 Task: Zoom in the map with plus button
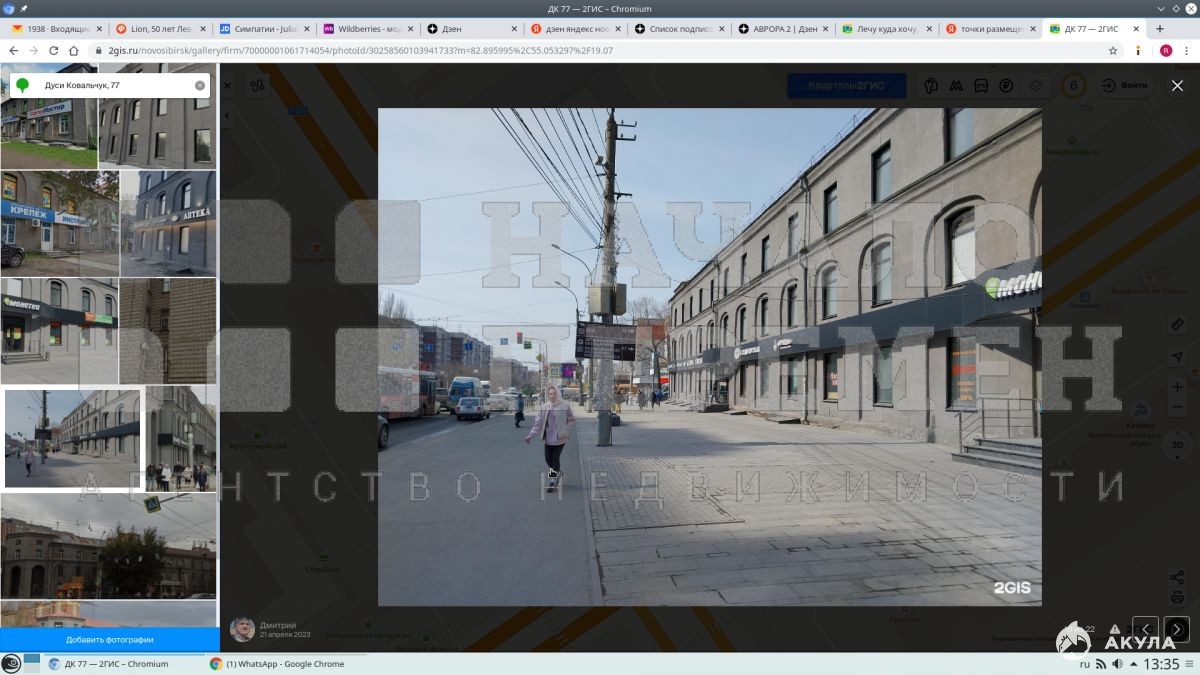point(1177,387)
